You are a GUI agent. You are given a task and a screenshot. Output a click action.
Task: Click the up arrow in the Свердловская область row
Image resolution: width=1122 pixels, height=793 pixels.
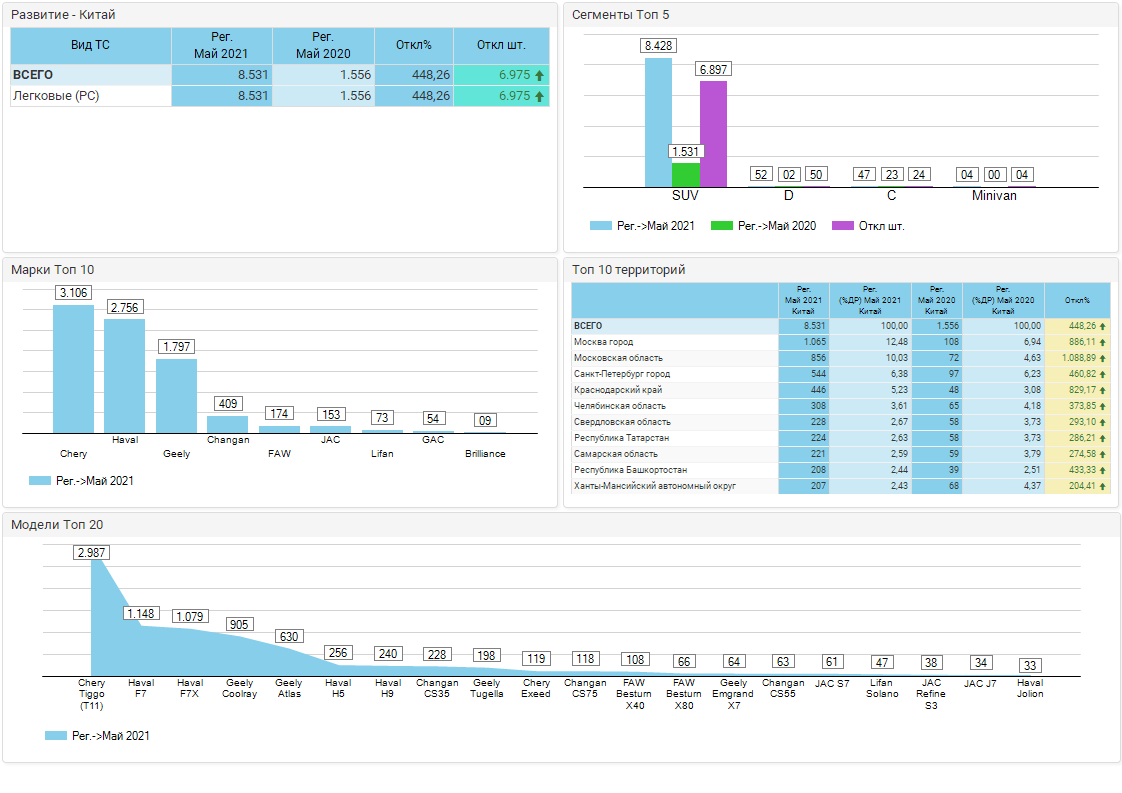(1103, 422)
